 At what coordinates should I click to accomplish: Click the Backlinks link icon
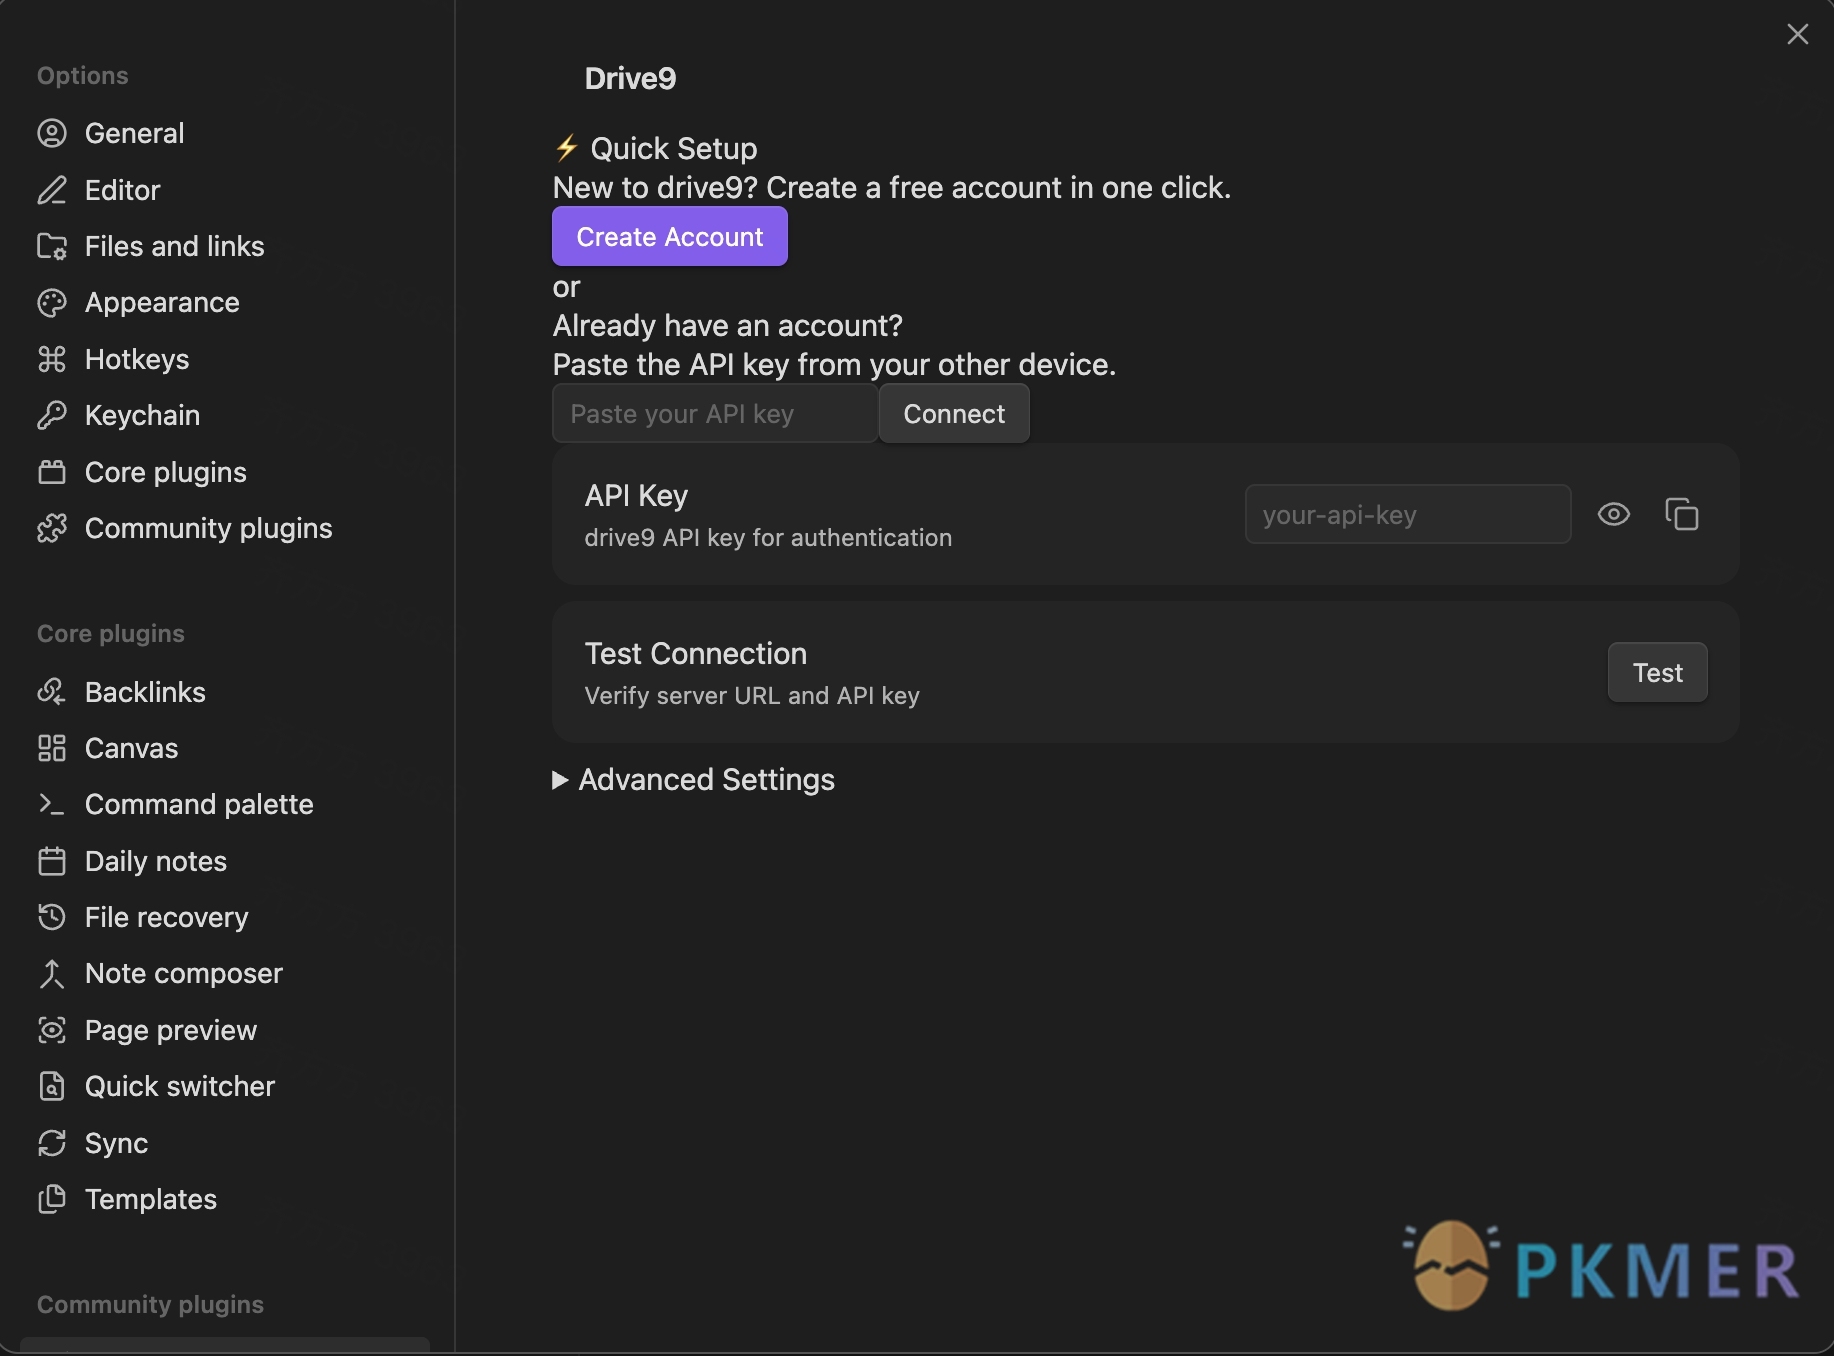[x=52, y=692]
